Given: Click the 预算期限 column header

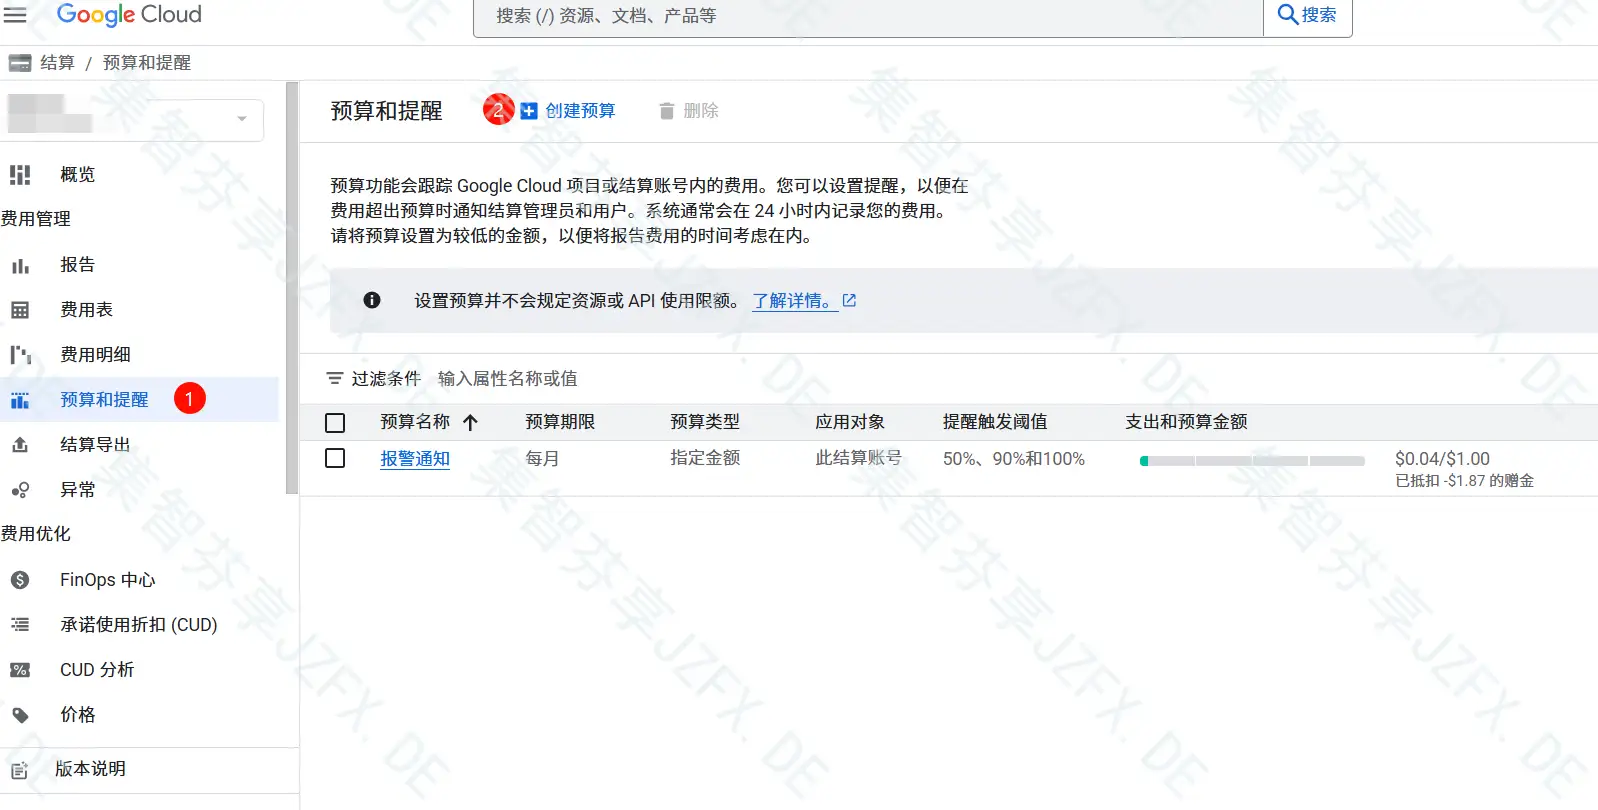Looking at the screenshot, I should (x=560, y=422).
